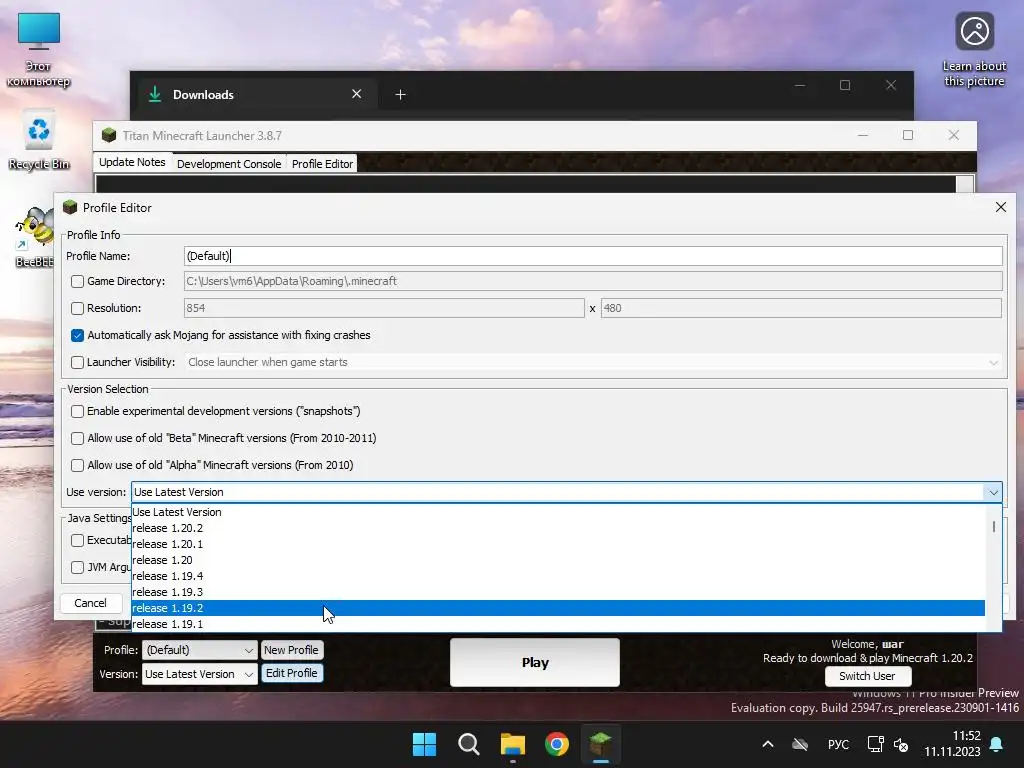Image resolution: width=1024 pixels, height=768 pixels.
Task: Select release 1.19.4 from list
Action: click(x=558, y=576)
